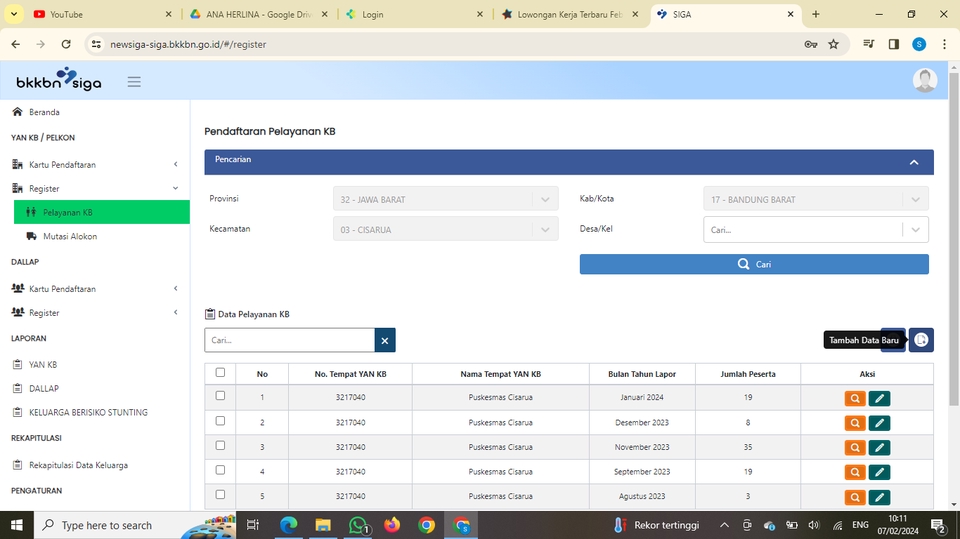Open Chrome profile S avatar

pos(919,44)
